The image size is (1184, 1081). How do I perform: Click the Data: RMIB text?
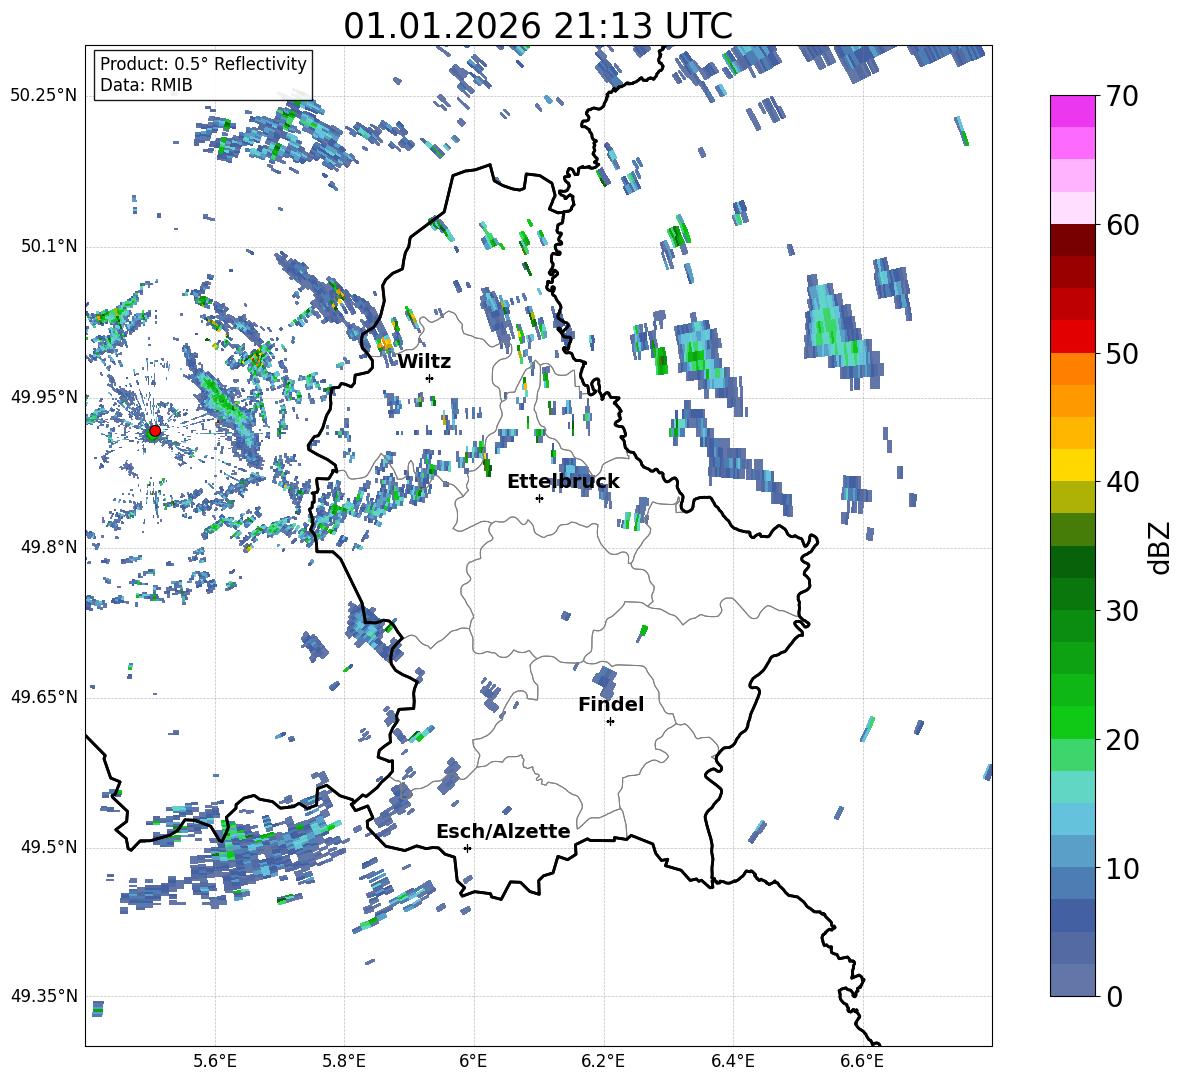point(146,85)
